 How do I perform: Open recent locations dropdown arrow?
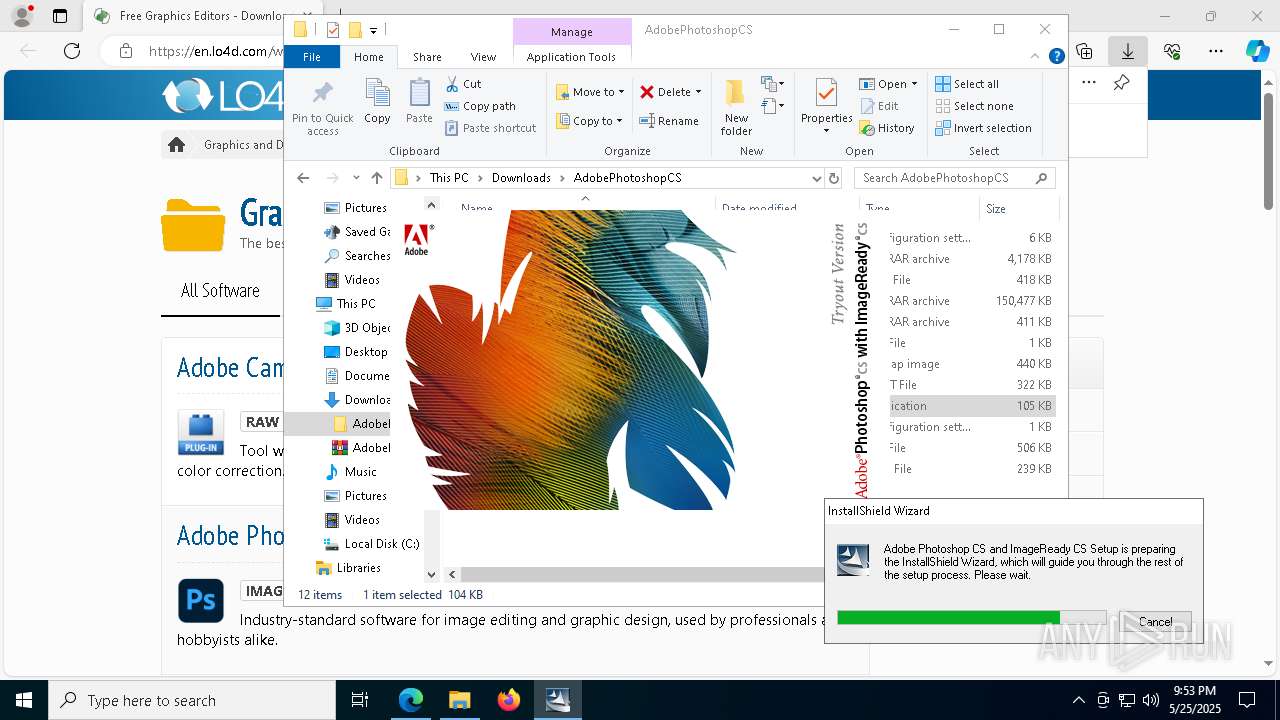356,178
